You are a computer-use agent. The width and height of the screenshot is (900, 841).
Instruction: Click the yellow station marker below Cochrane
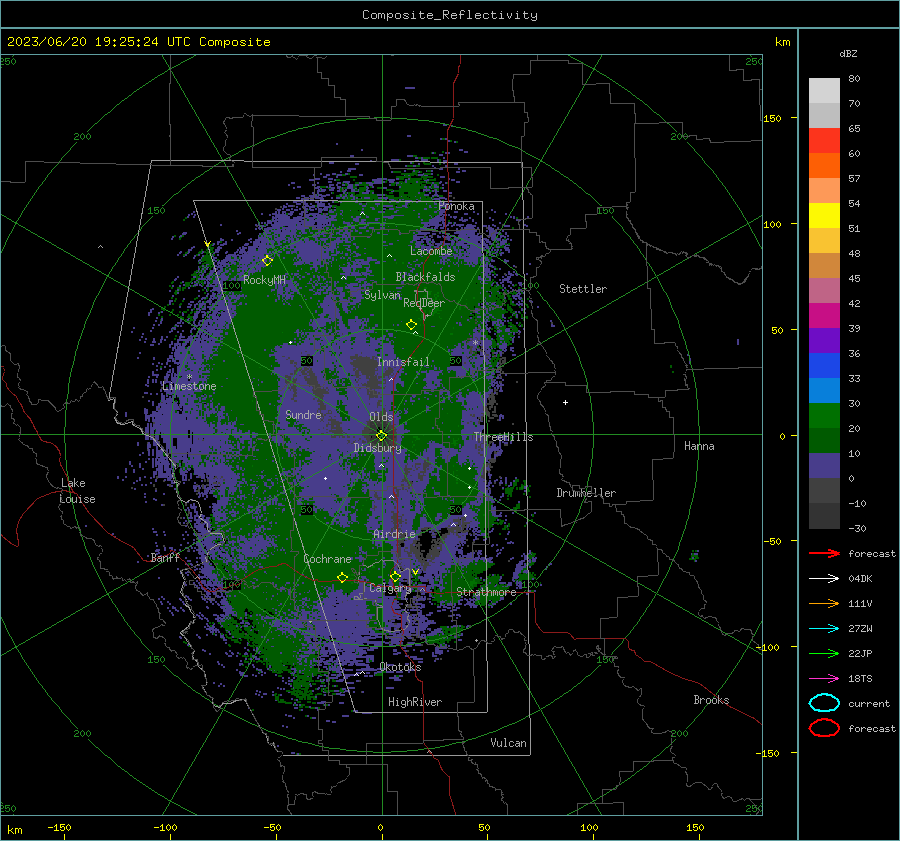(x=343, y=578)
